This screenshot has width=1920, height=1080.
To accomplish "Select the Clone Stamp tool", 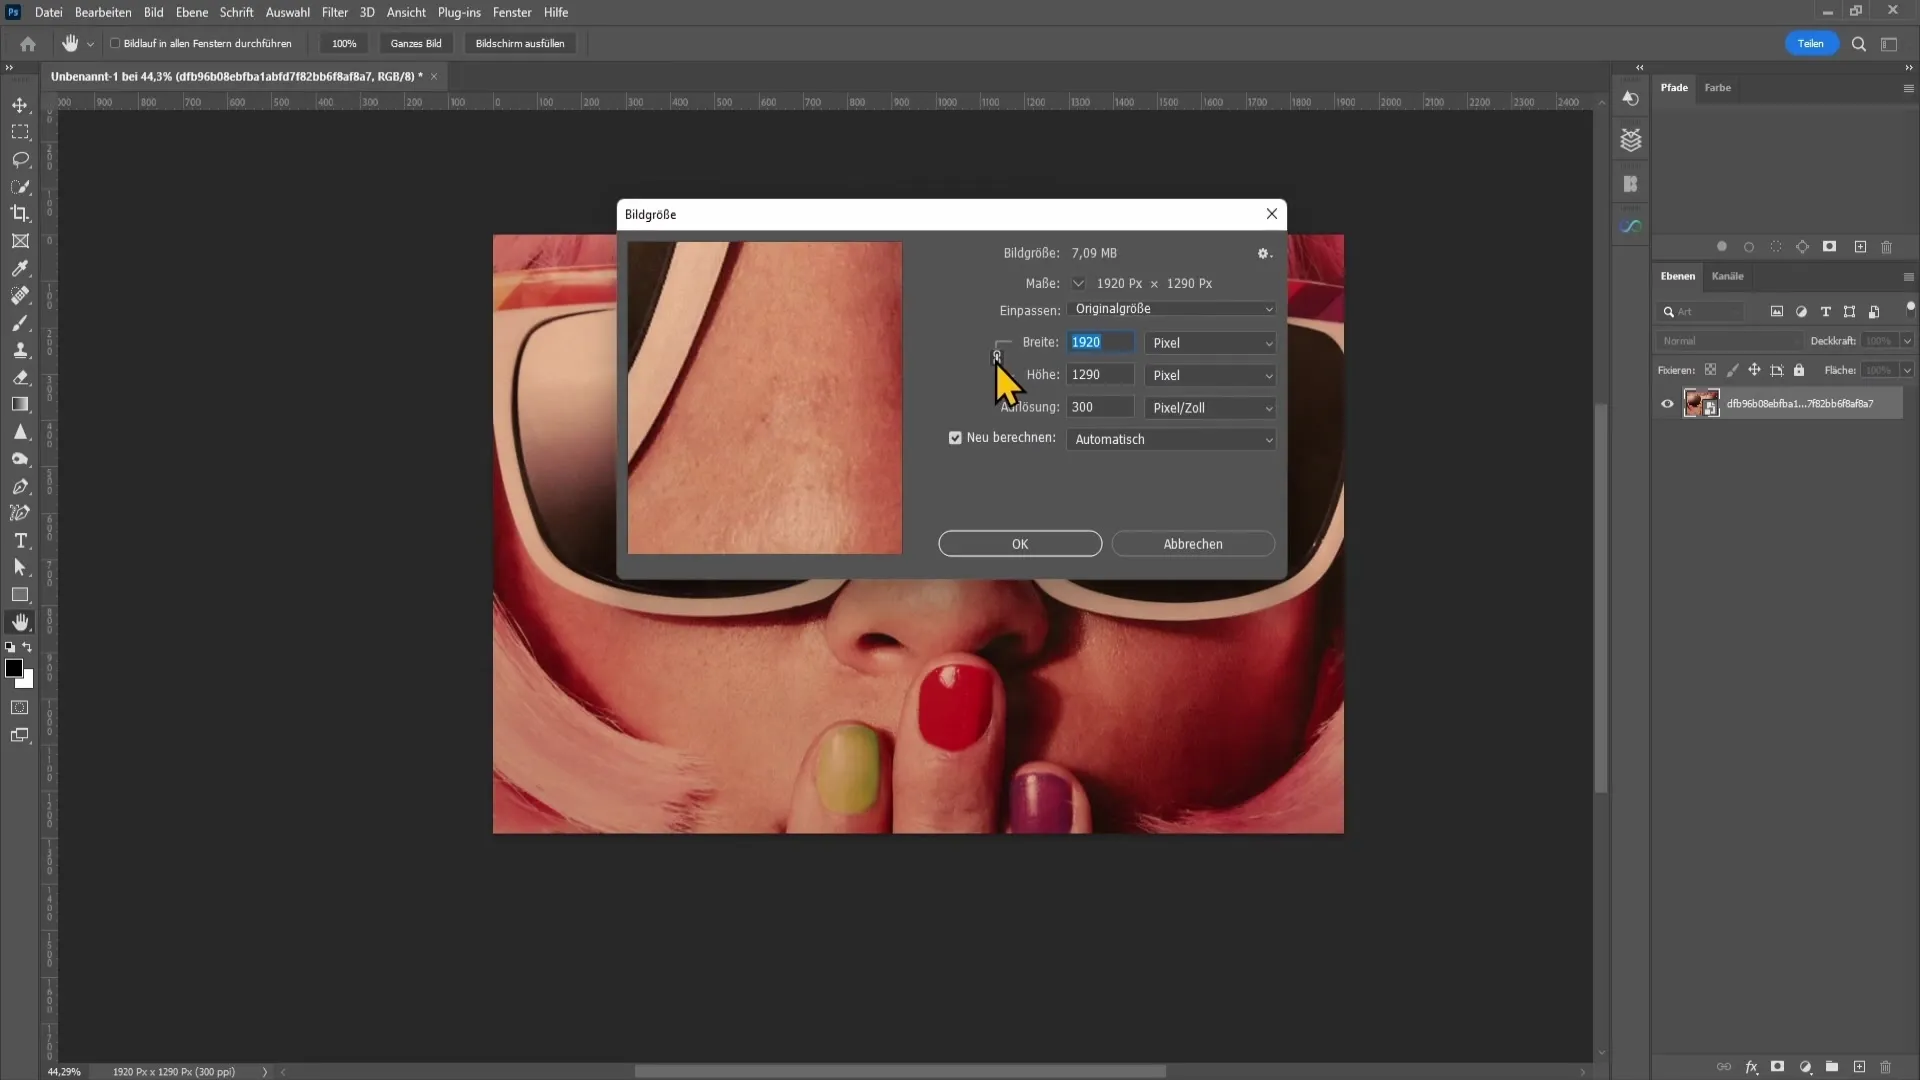I will click(20, 350).
